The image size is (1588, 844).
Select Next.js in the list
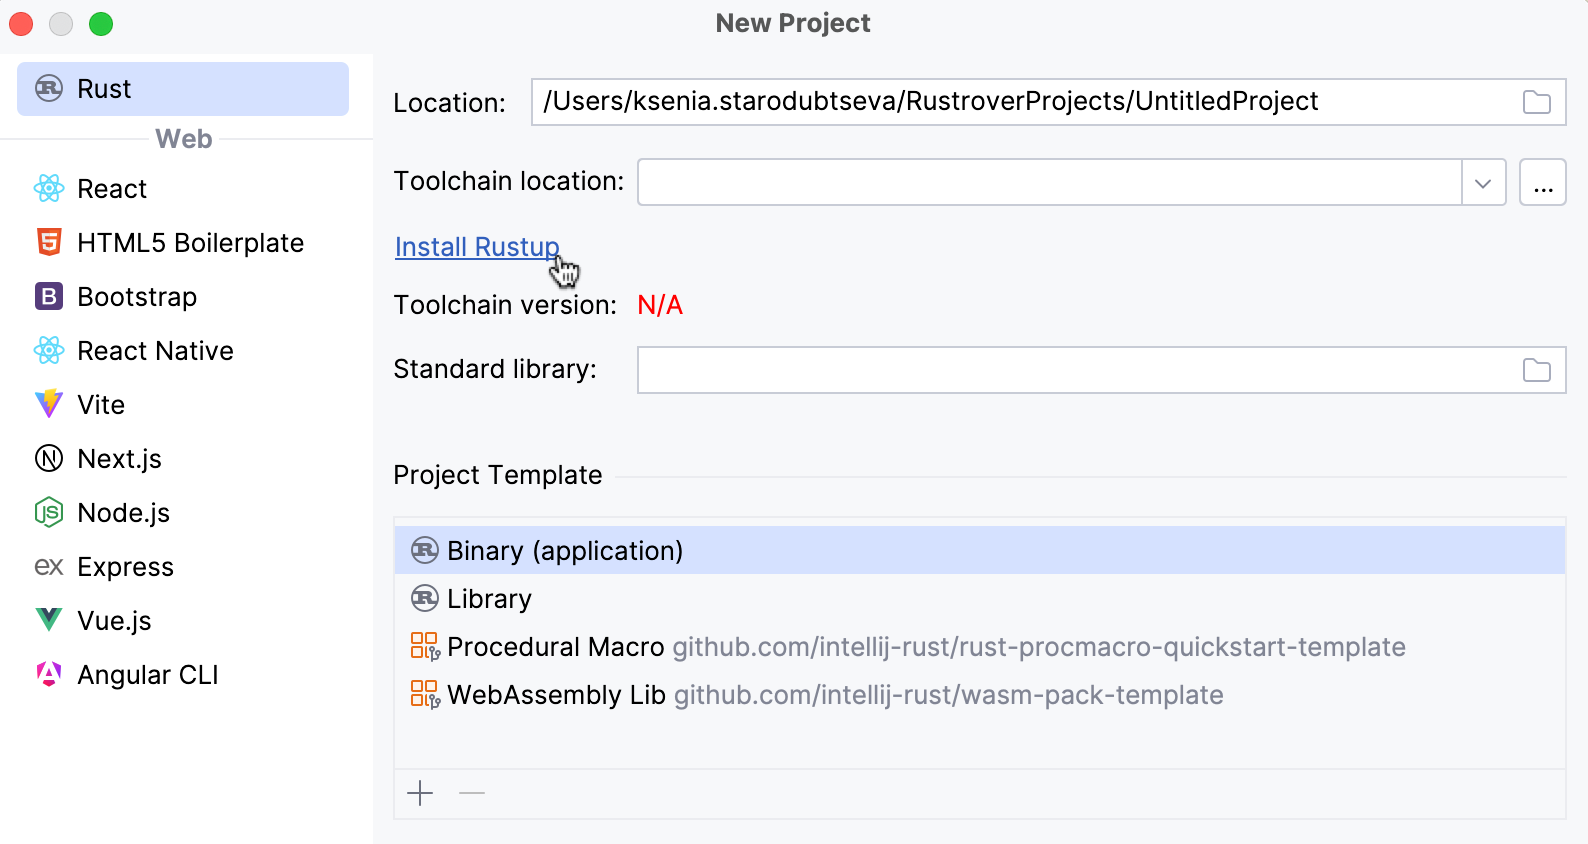click(119, 459)
